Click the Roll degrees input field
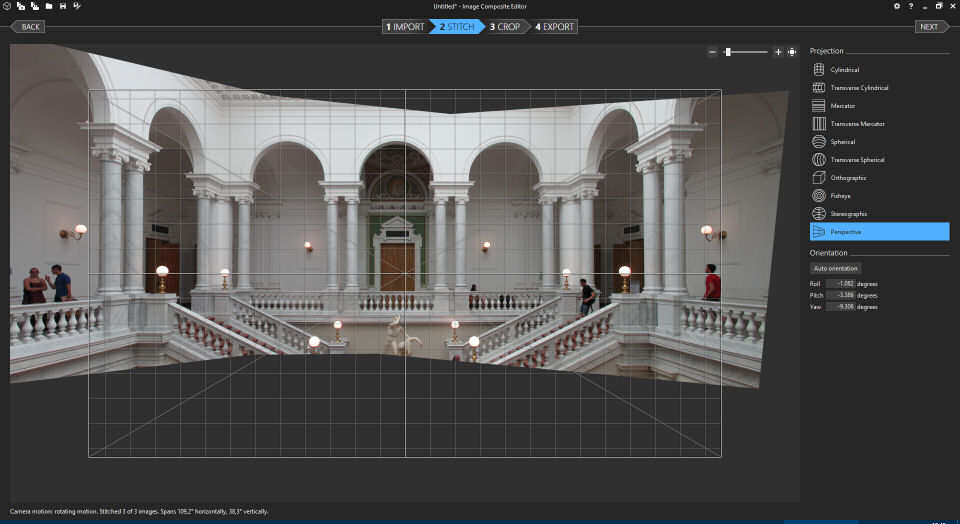This screenshot has height=524, width=960. tap(839, 284)
